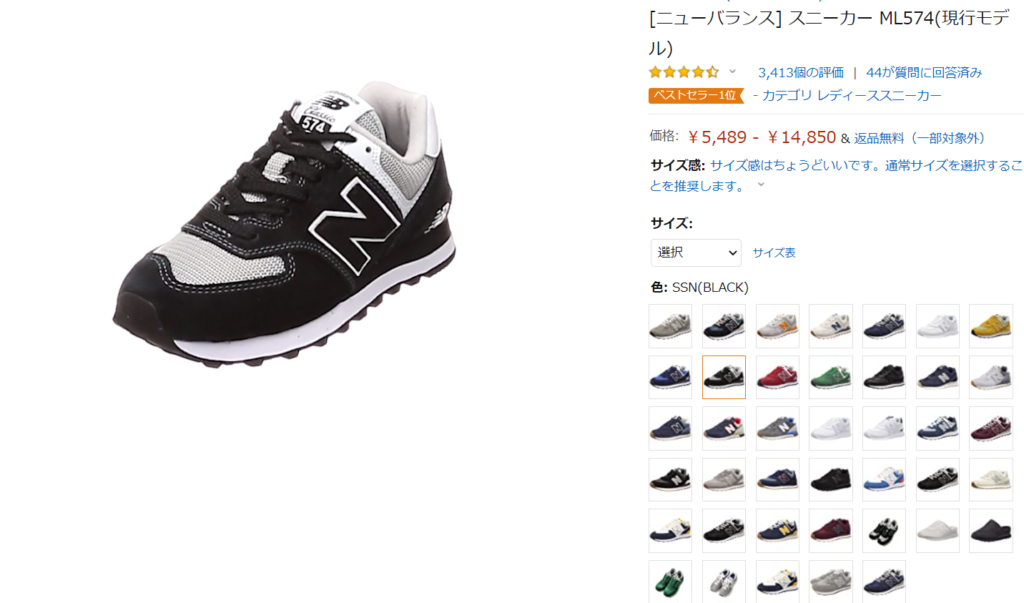Open the 3,413個の評価 reviews link

click(801, 73)
